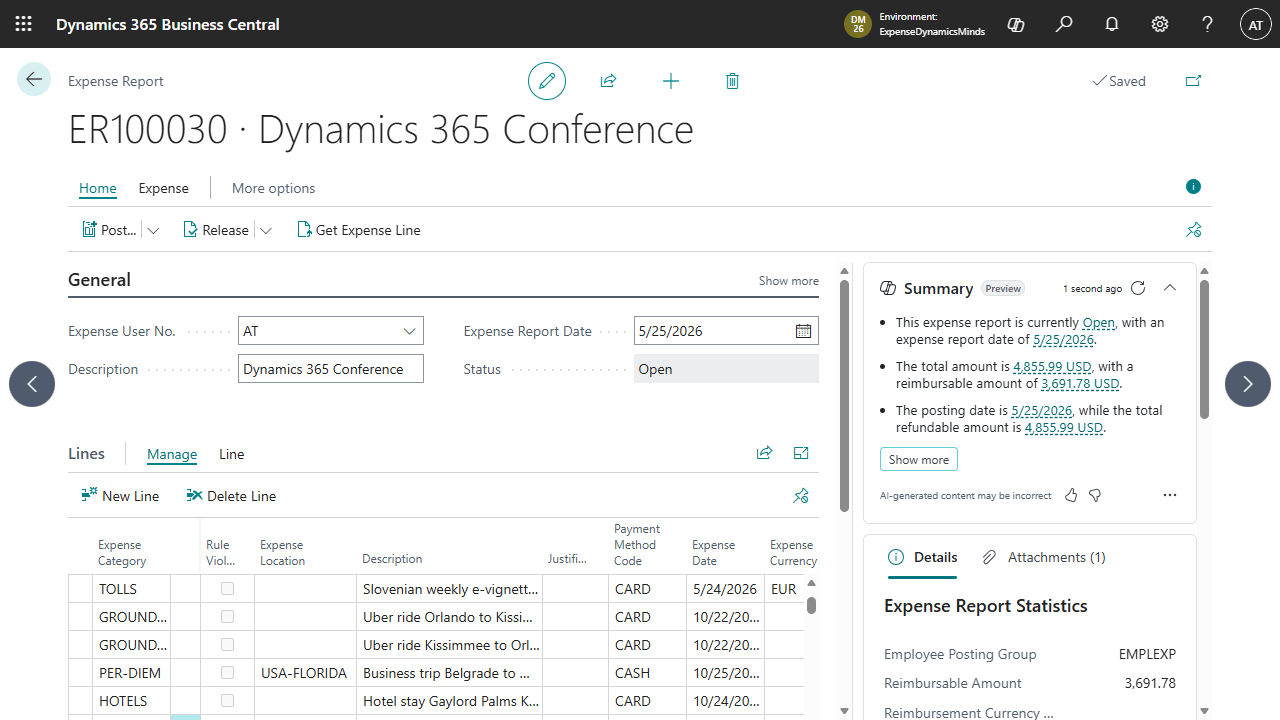Image resolution: width=1280 pixels, height=720 pixels.
Task: Show more of the summary
Action: pyautogui.click(x=919, y=460)
